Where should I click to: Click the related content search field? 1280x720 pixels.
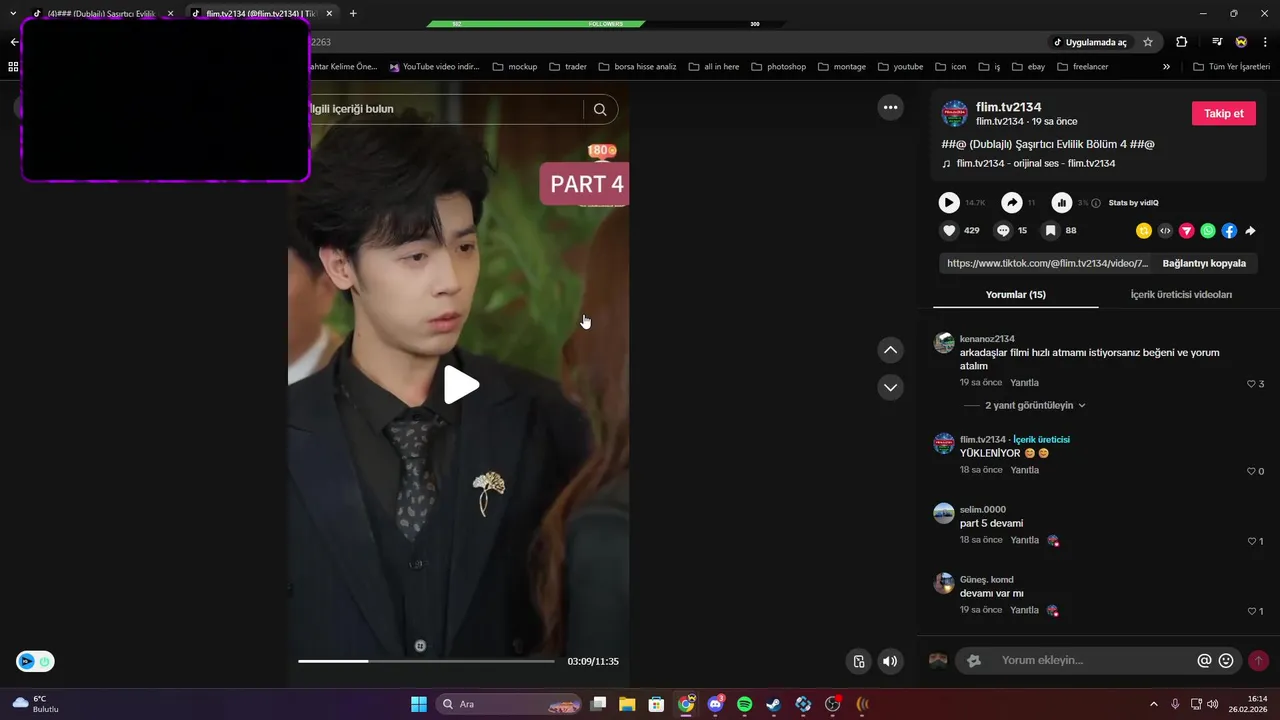[445, 109]
